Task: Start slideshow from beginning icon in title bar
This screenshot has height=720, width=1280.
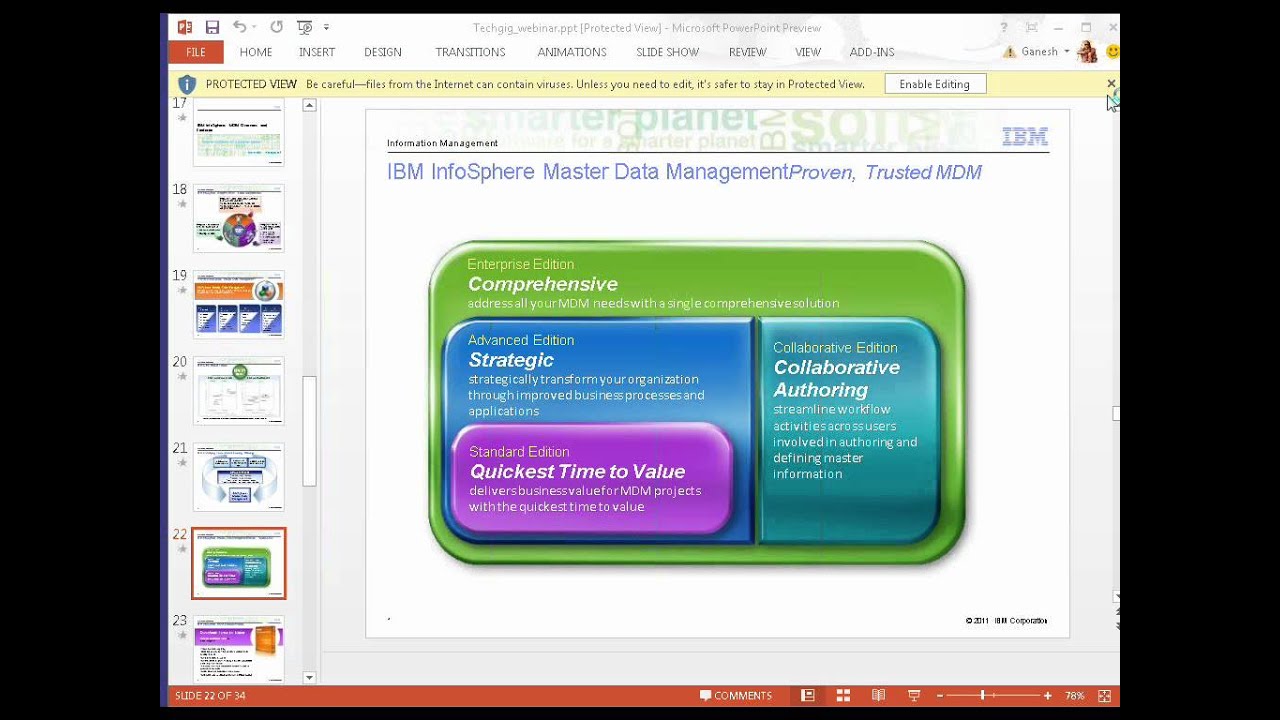Action: coord(304,27)
